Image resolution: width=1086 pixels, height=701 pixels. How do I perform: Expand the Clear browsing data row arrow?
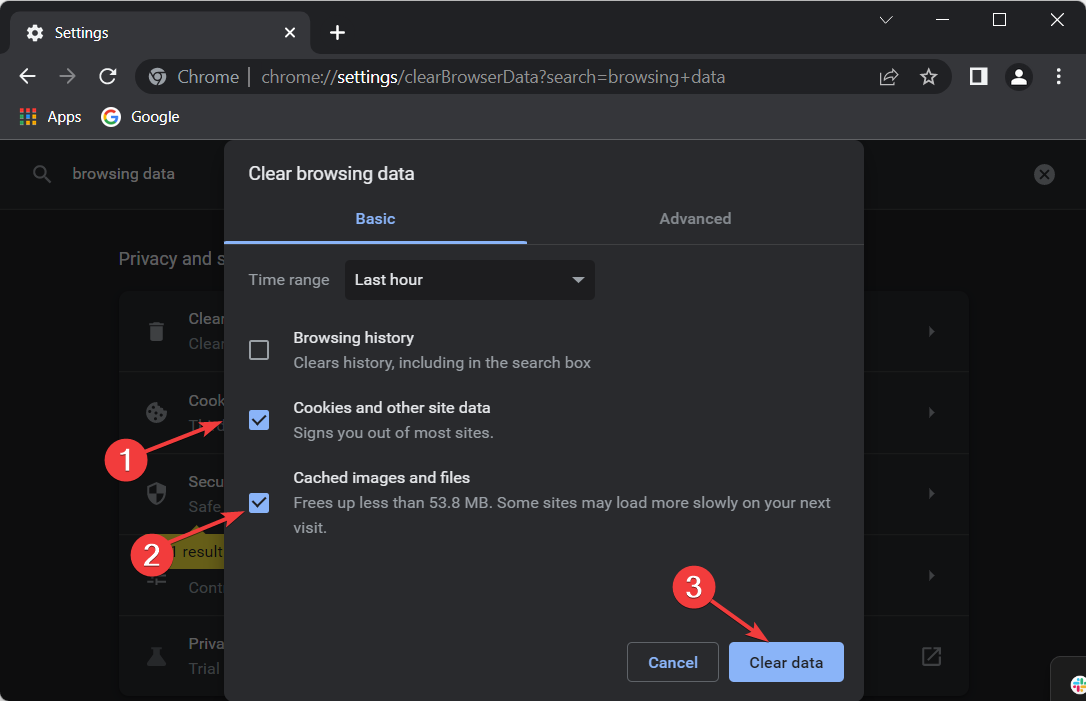(932, 331)
